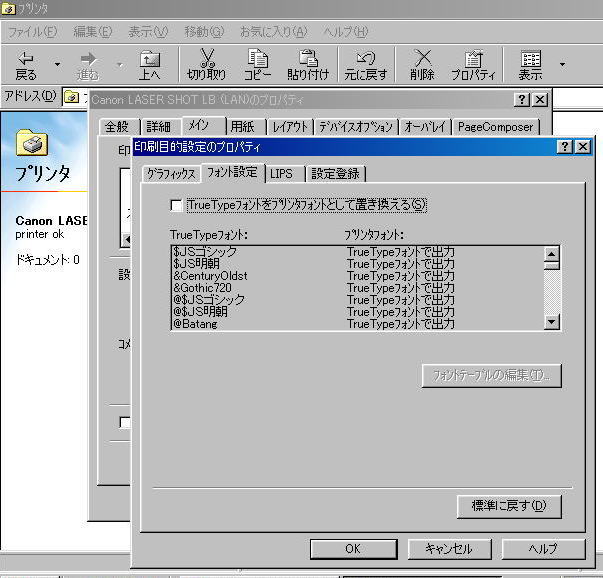Select the デバイスオプション tab
This screenshot has width=603, height=578.
click(x=356, y=127)
